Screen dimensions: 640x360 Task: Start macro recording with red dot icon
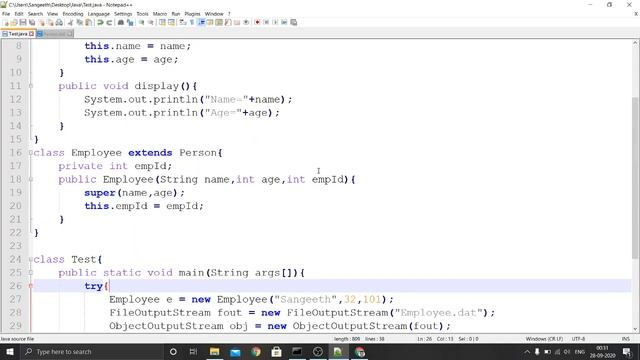(257, 22)
